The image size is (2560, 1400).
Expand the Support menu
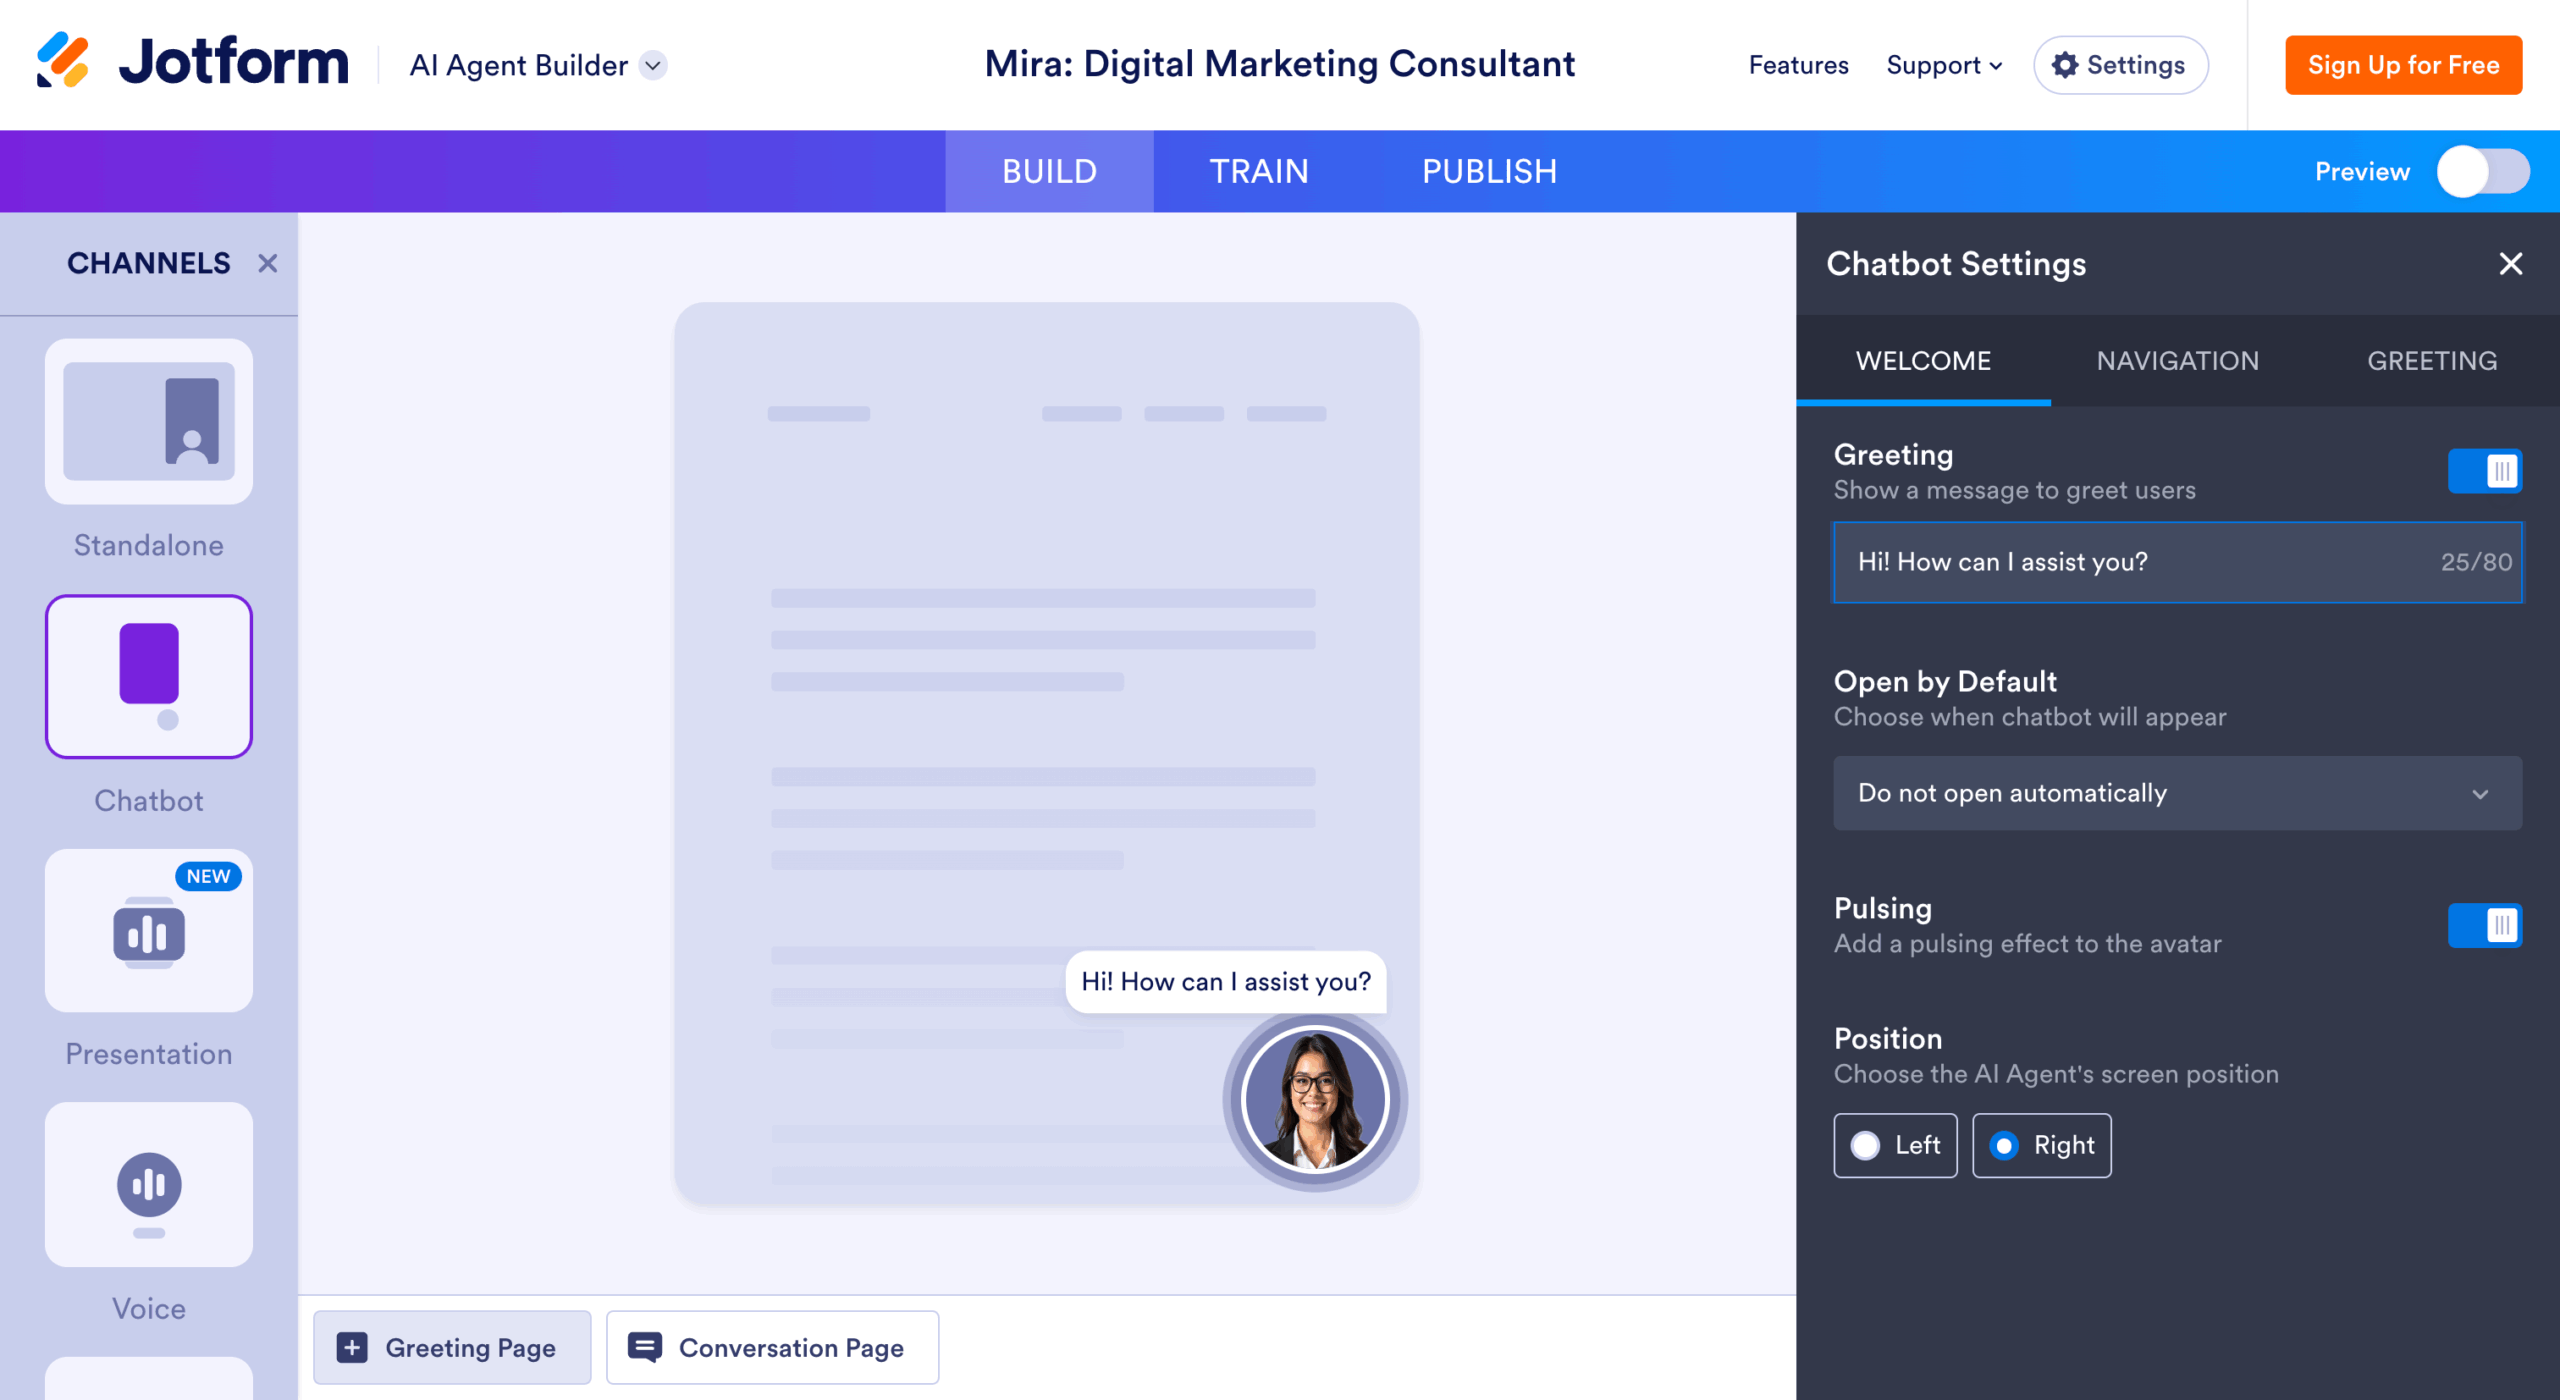tap(1944, 65)
